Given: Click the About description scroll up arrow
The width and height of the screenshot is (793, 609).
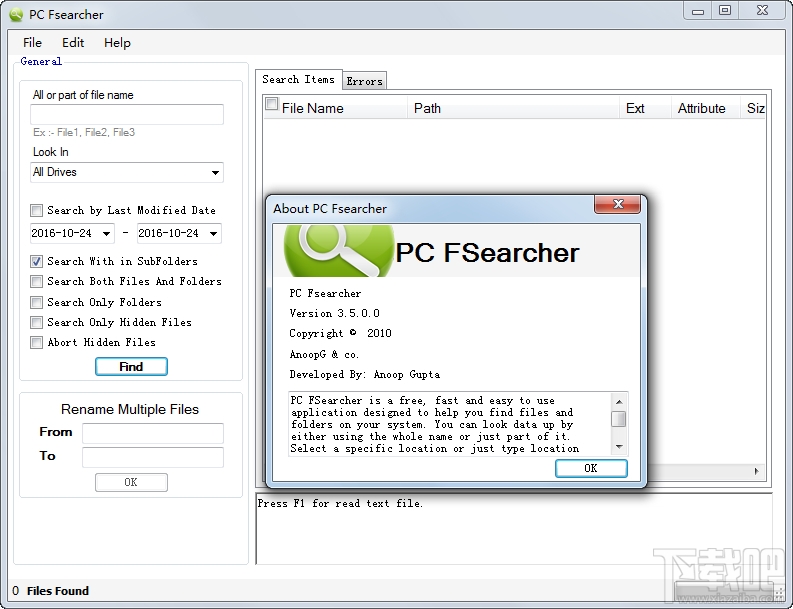Looking at the screenshot, I should [x=619, y=402].
